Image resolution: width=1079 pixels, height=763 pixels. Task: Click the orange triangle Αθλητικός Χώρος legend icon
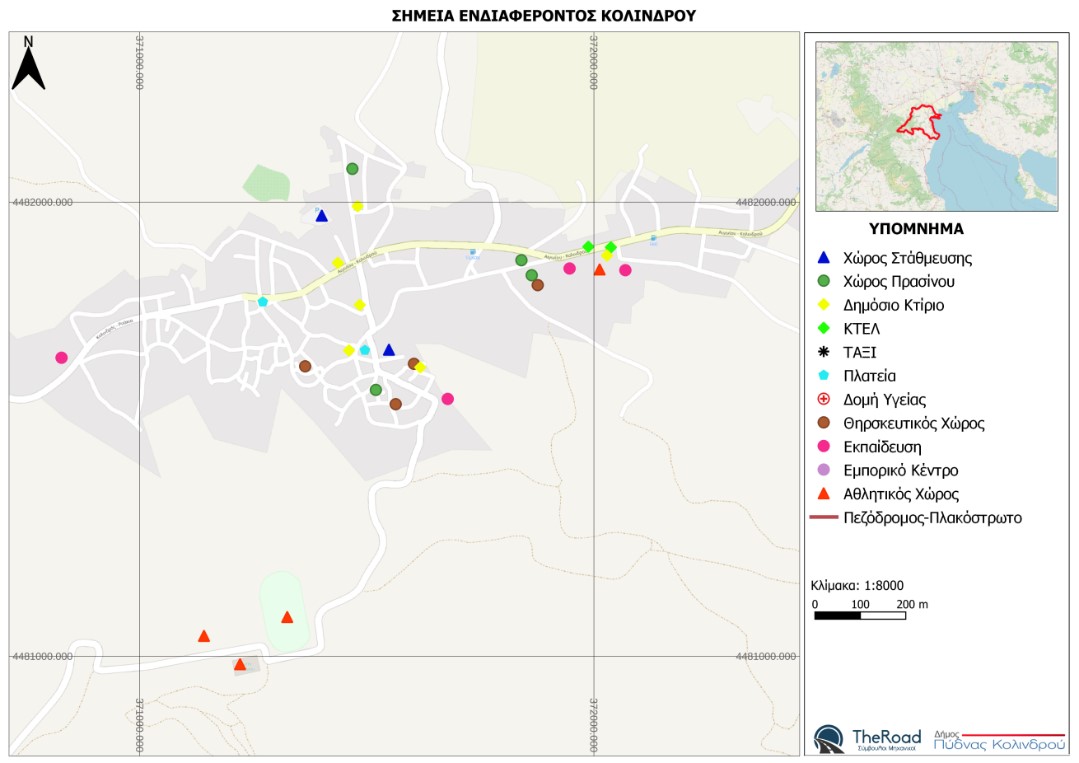(823, 494)
